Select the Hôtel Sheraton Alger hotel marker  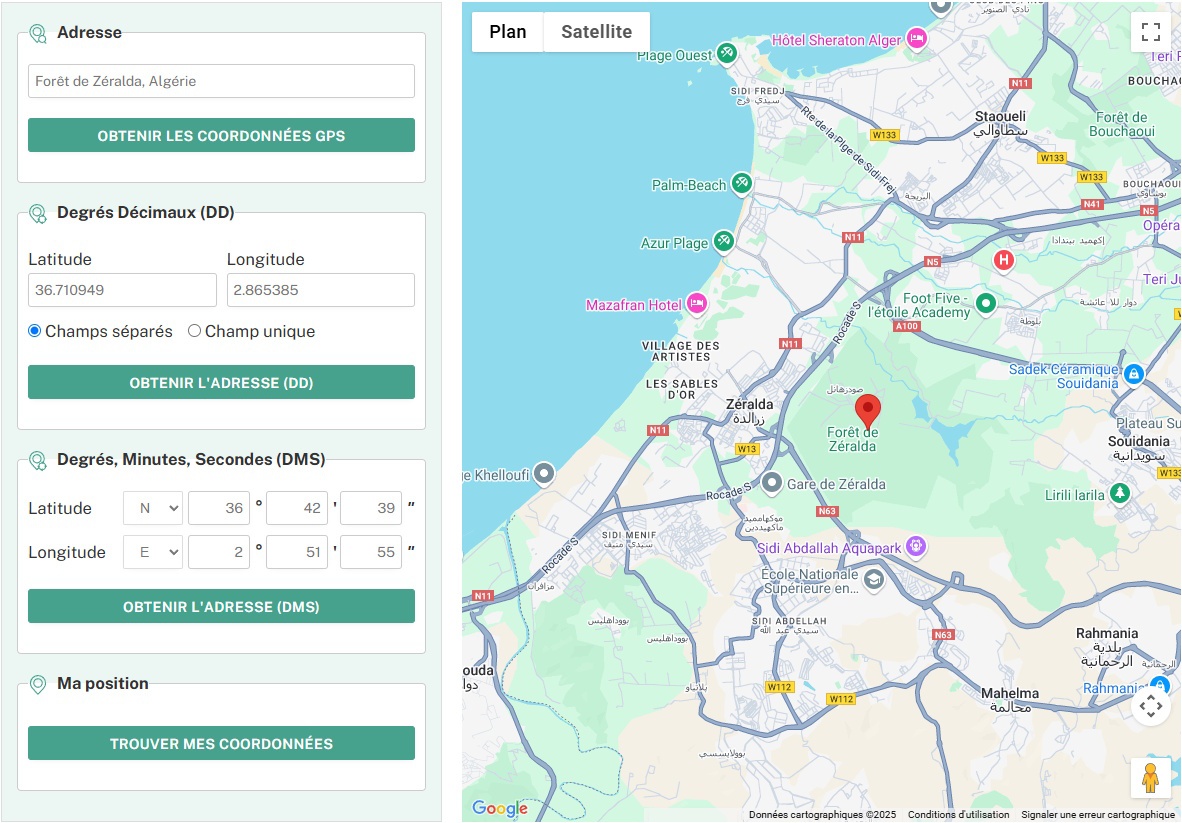pyautogui.click(x=917, y=38)
